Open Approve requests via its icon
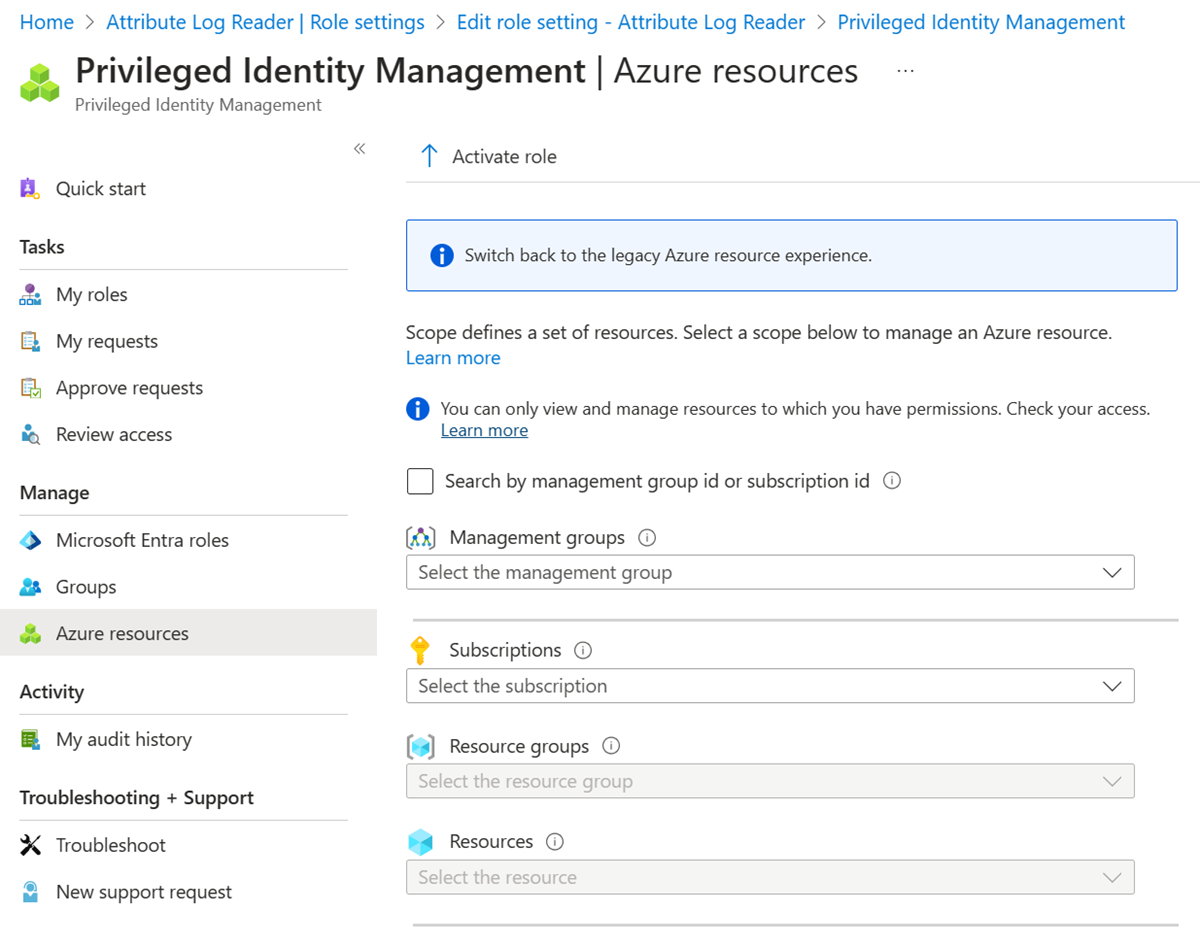Viewport: 1200px width, 947px height. pos(30,388)
